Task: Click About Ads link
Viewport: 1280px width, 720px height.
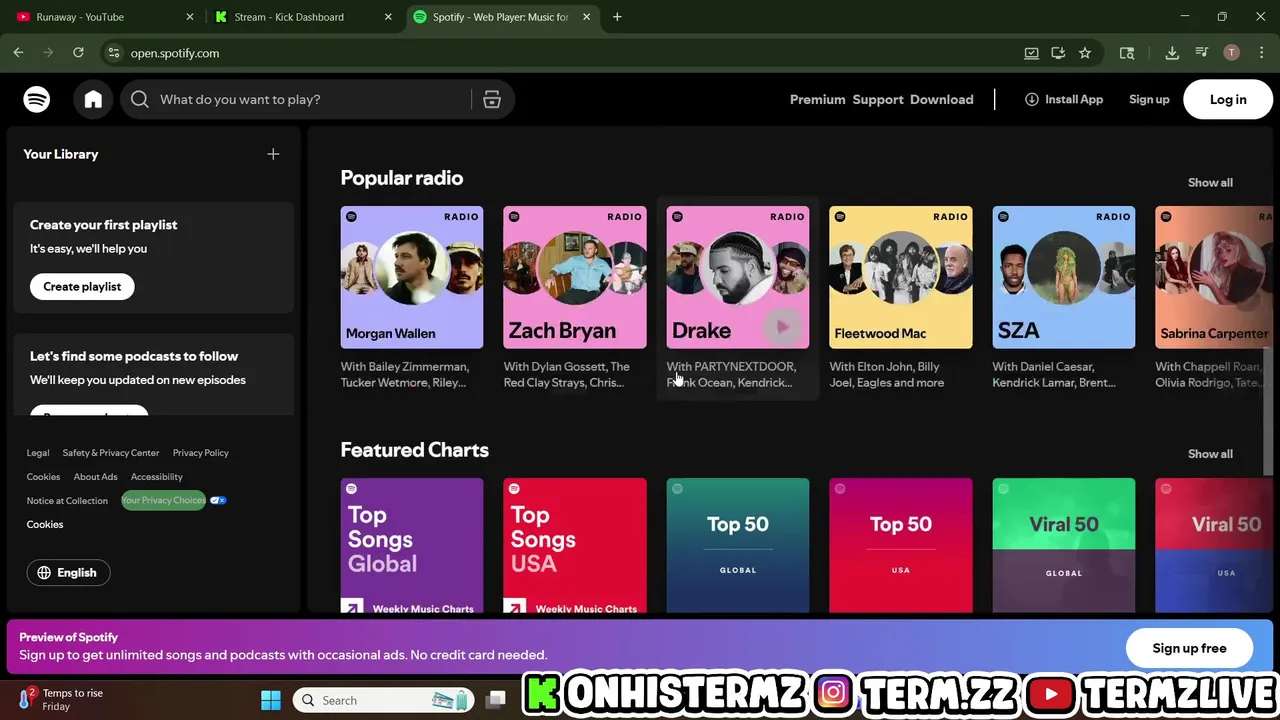Action: tap(95, 477)
